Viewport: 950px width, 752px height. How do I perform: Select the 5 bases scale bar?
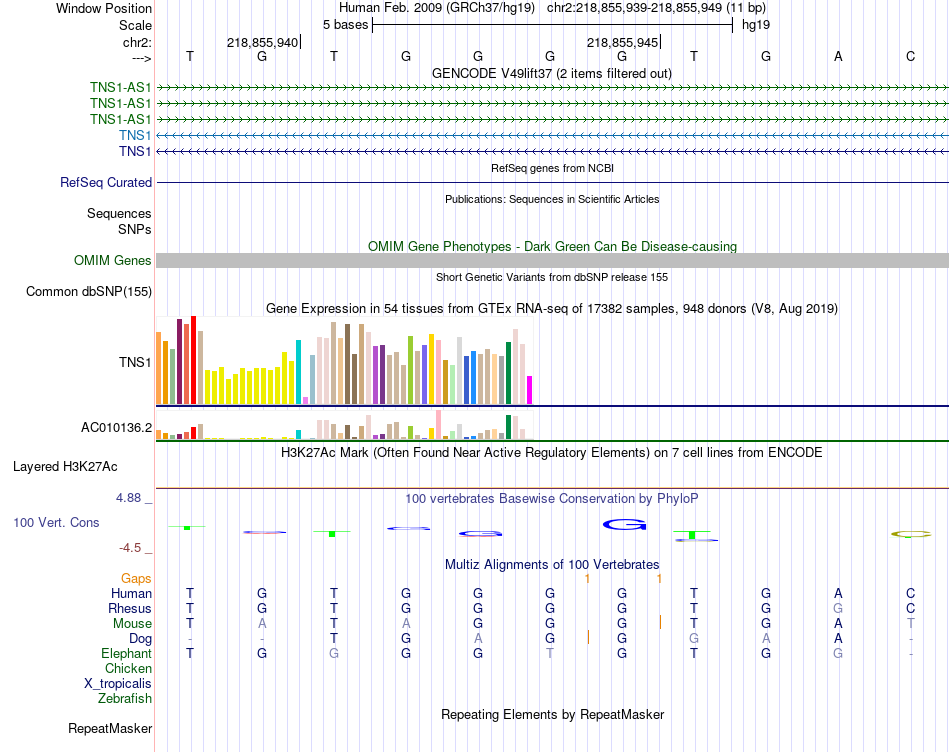point(553,25)
